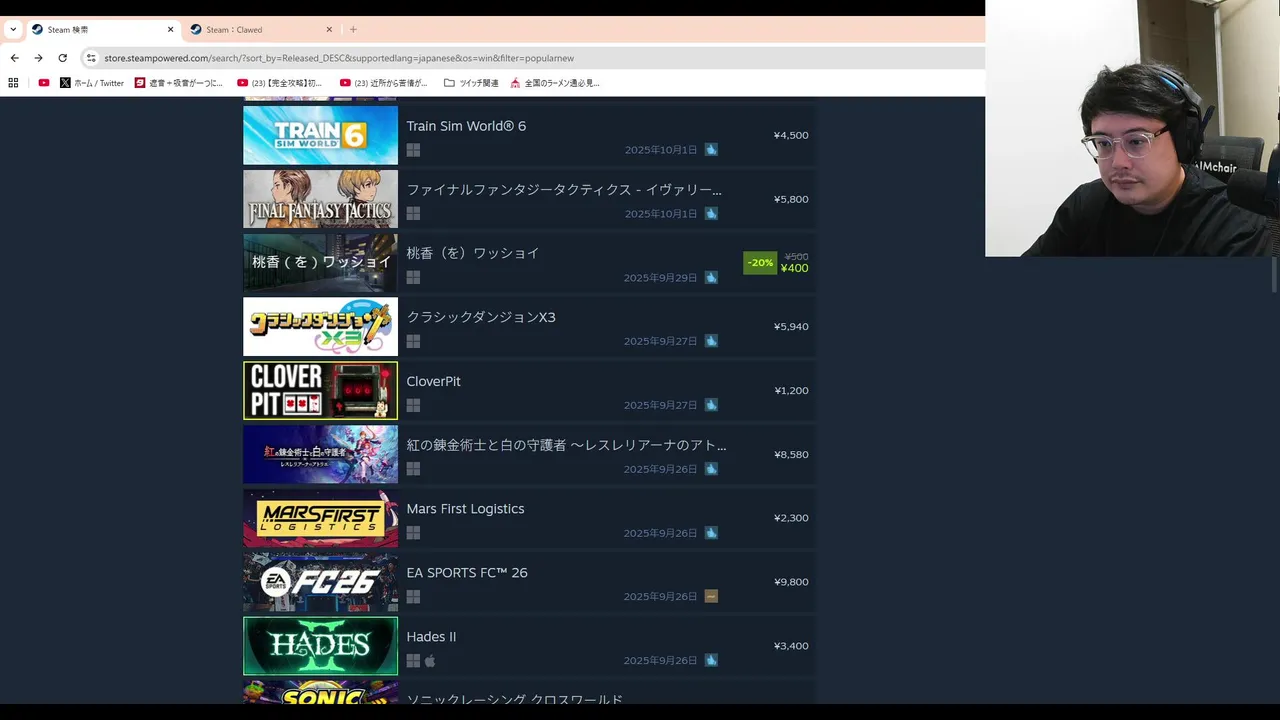
Task: Open the site information icon in address bar
Action: tap(91, 58)
